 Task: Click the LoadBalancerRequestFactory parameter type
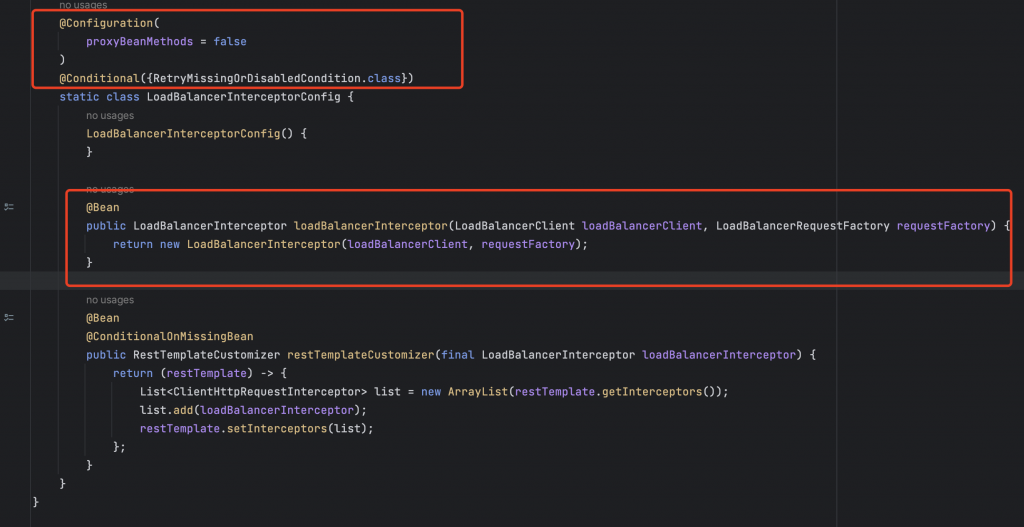802,226
